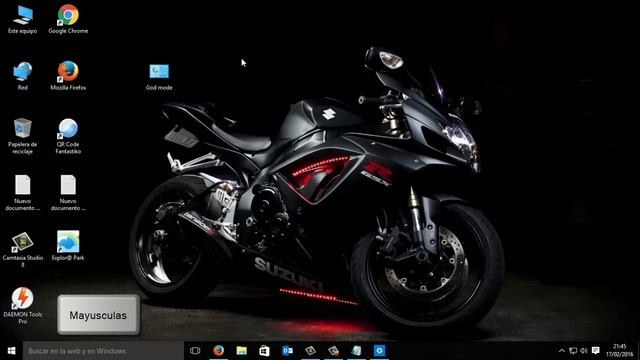Open Firefox from the taskbar
Viewport: 640px width, 360px height.
pos(218,351)
